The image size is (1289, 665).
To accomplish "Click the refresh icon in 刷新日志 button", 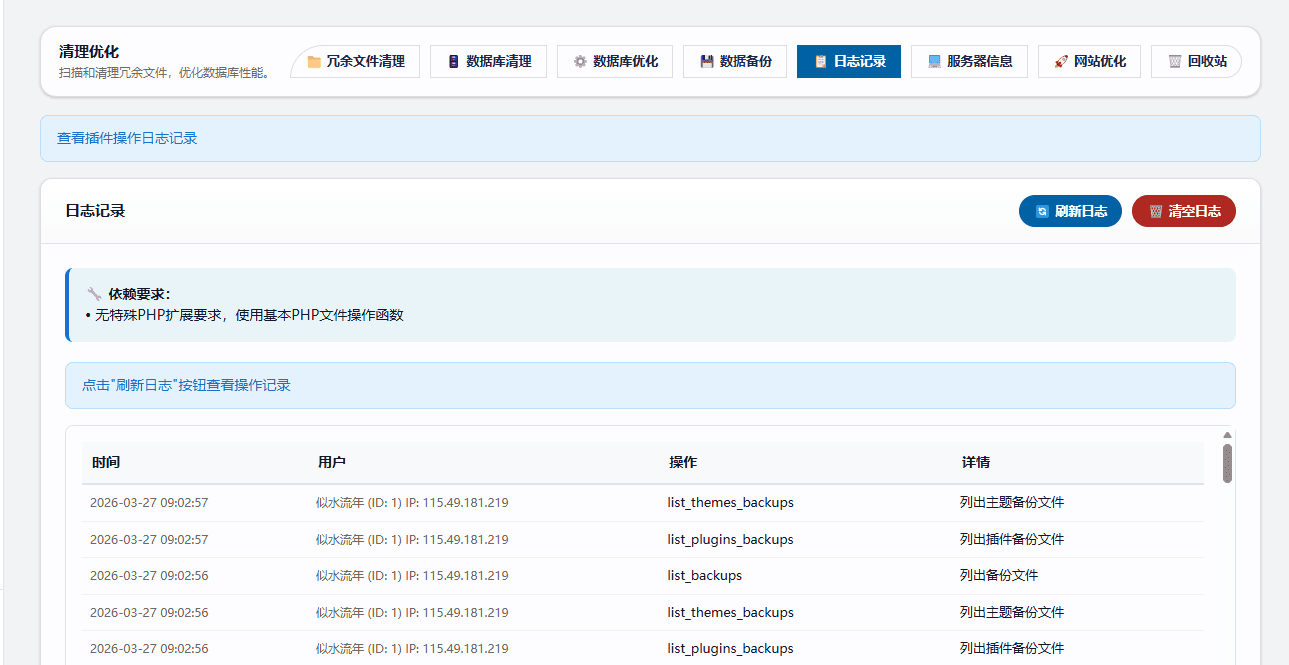I will (x=1042, y=212).
